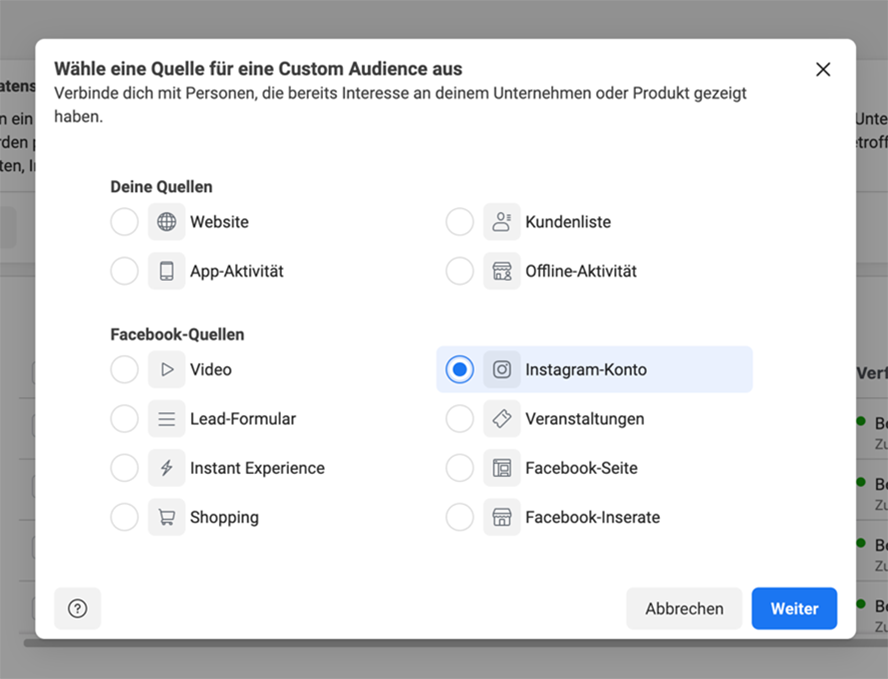Screen dimensions: 888x679
Task: Select the Facebook-Inserate radio button
Action: [x=460, y=518]
